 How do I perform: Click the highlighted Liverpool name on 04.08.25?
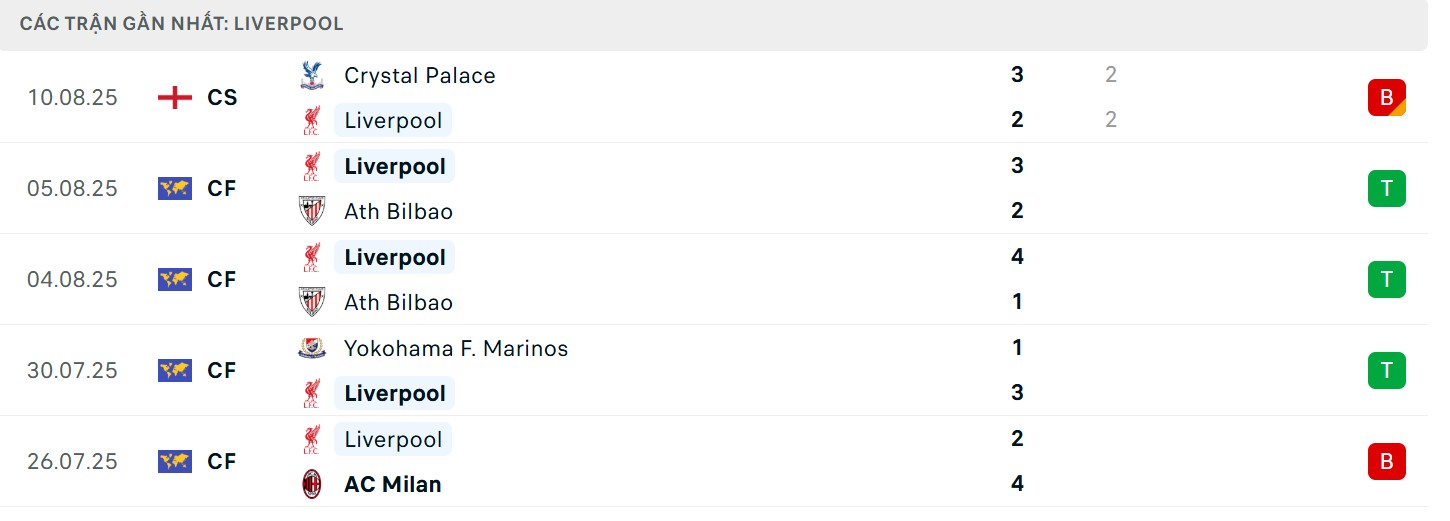[x=394, y=257]
